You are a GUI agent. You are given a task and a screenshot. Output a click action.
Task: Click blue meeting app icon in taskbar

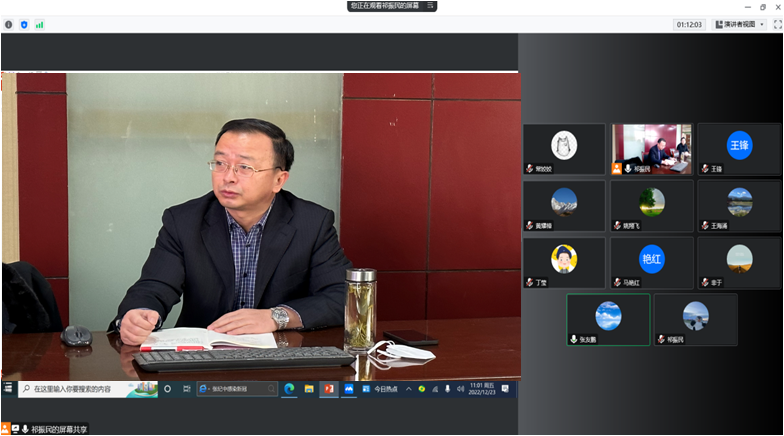pos(349,388)
